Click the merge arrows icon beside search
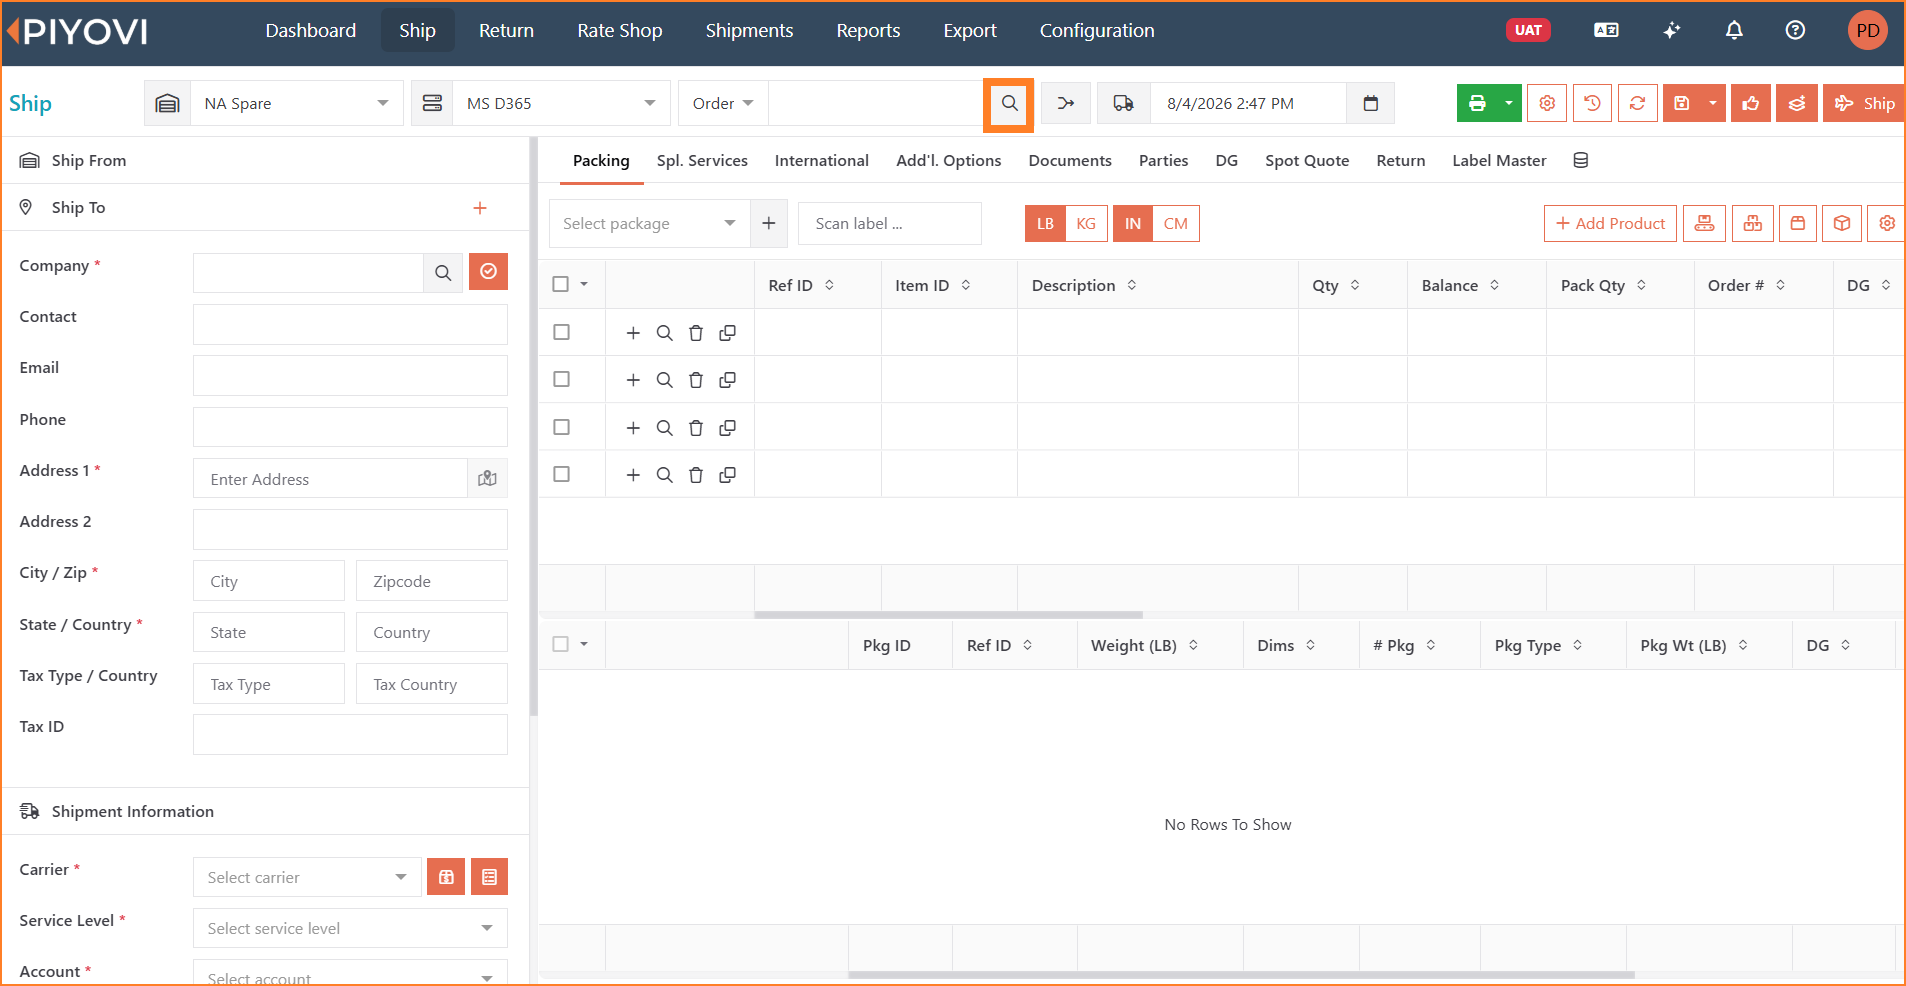The width and height of the screenshot is (1906, 986). 1066,104
